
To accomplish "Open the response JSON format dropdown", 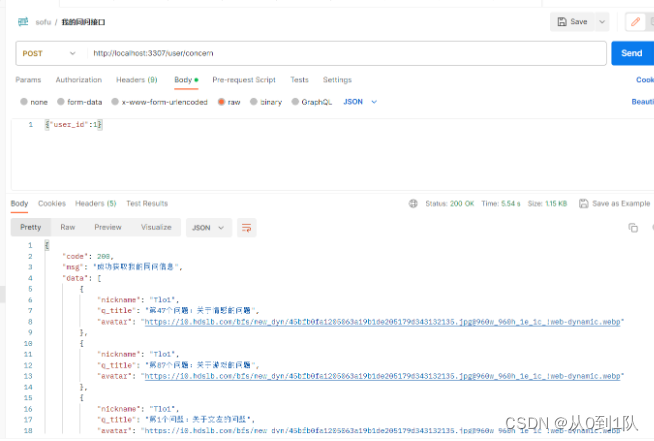I will click(209, 228).
